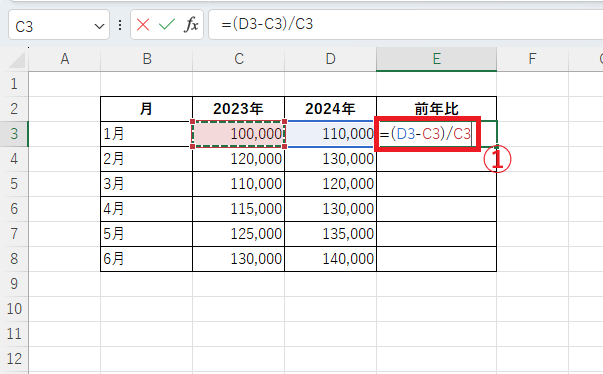The height and width of the screenshot is (374, 603).
Task: Select column E header
Action: tap(436, 59)
